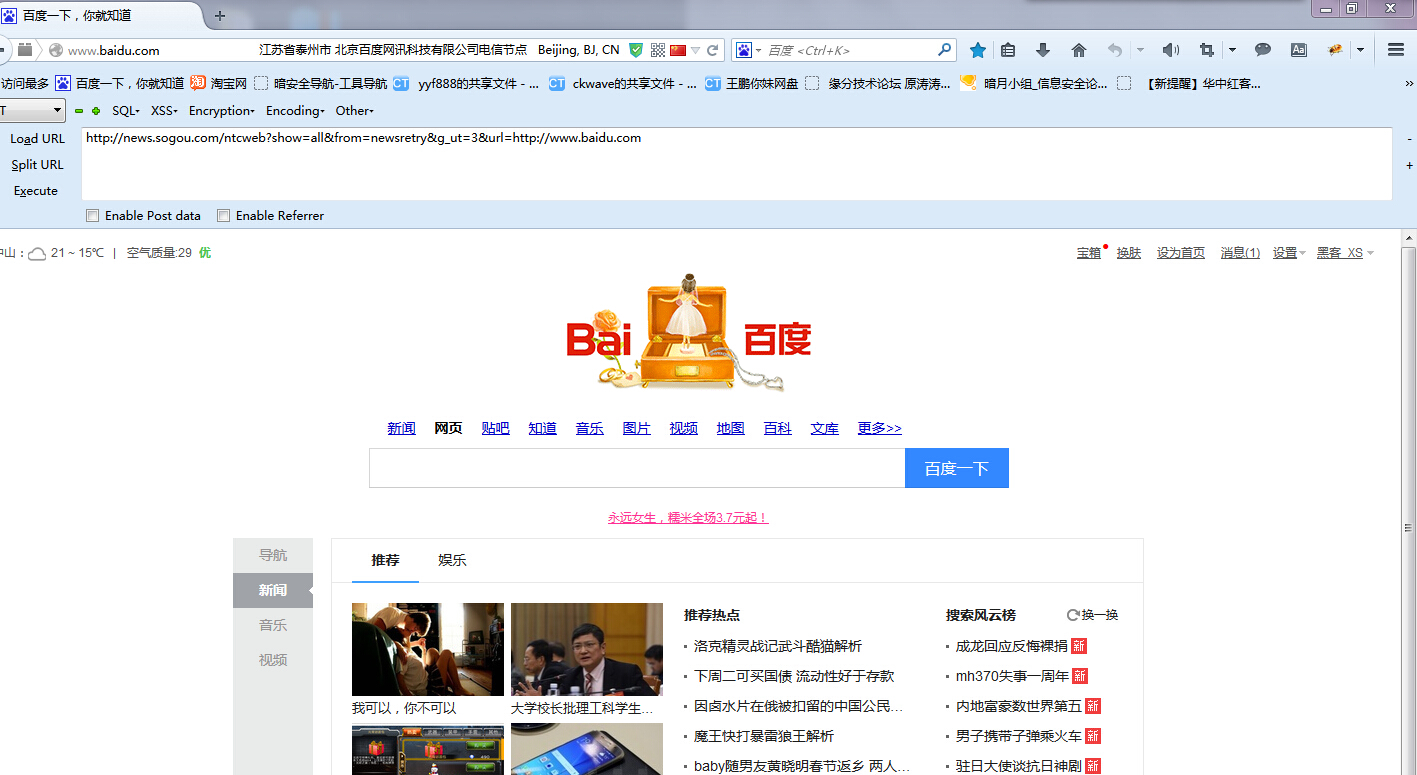Image resolution: width=1417 pixels, height=775 pixels.
Task: Click the Load URL button
Action: (x=37, y=139)
